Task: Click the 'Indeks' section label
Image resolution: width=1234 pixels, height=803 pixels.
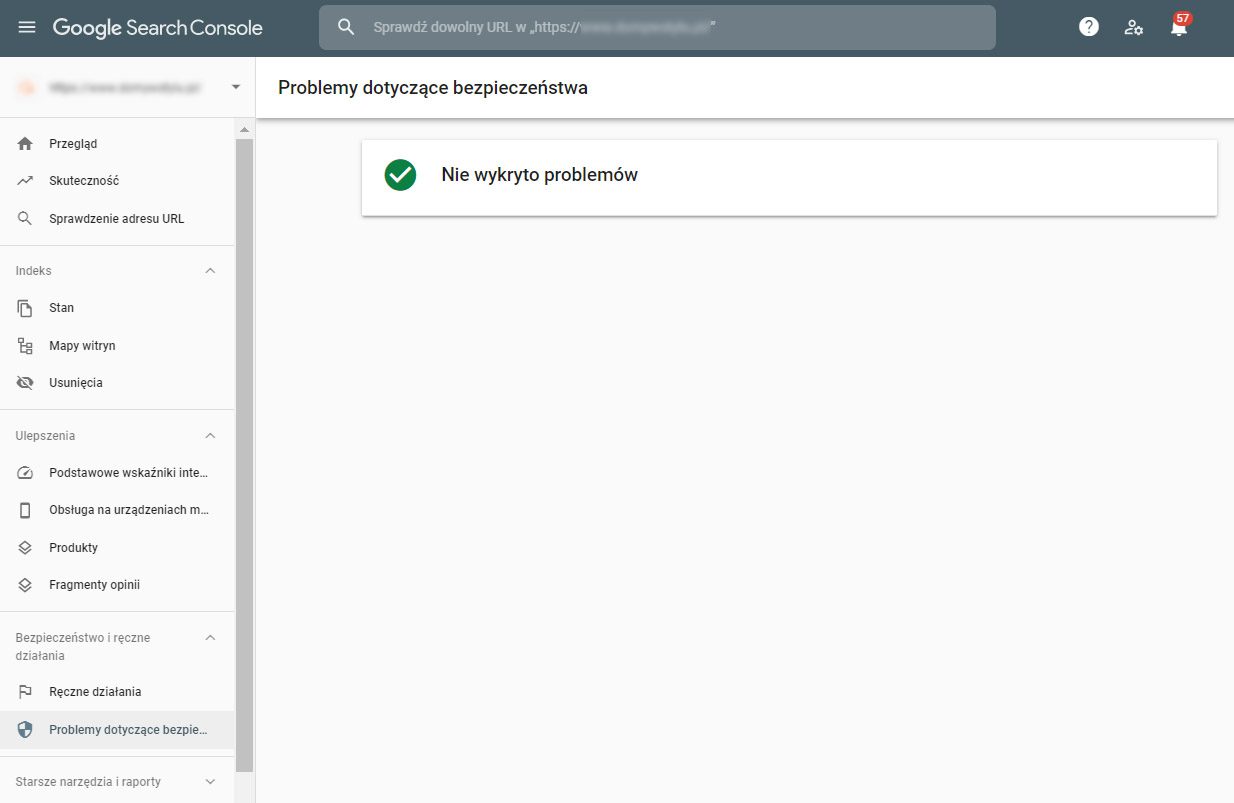Action: coord(34,271)
